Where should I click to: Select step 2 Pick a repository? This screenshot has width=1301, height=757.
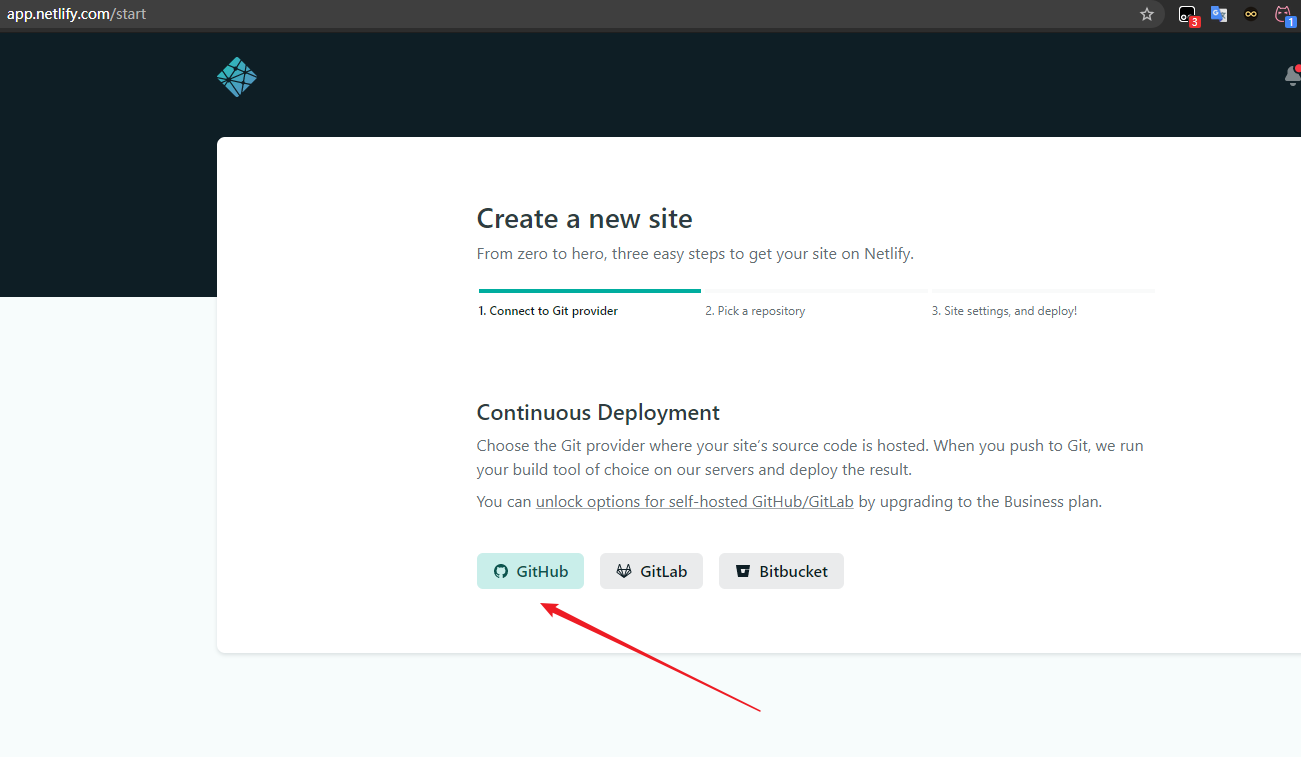[755, 311]
